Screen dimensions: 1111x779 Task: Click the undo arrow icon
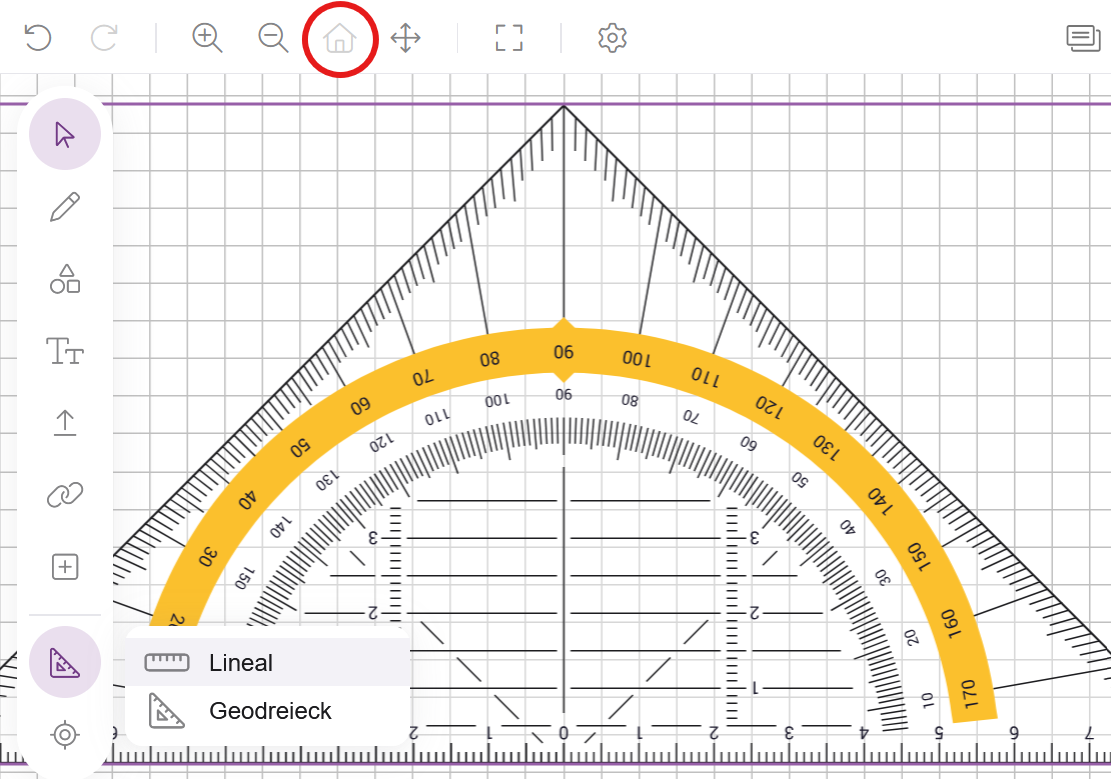(x=37, y=39)
